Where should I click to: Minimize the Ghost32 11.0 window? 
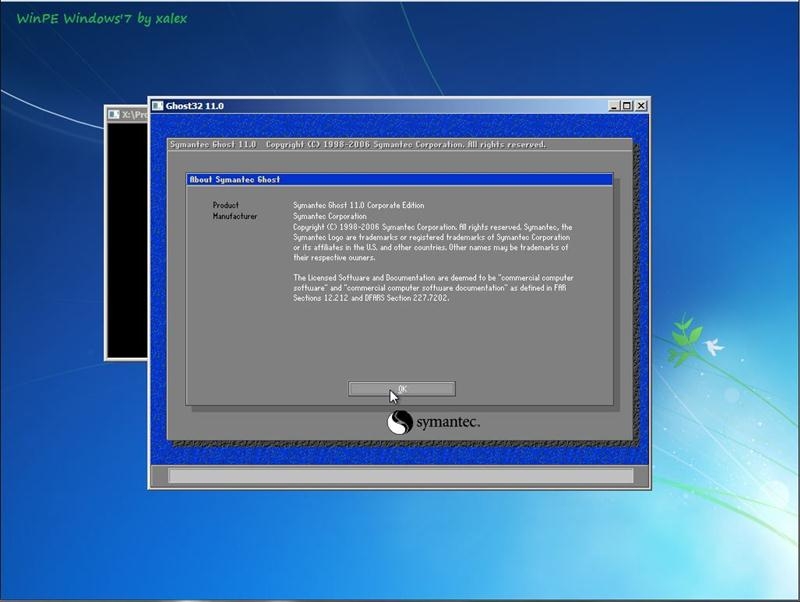click(614, 106)
